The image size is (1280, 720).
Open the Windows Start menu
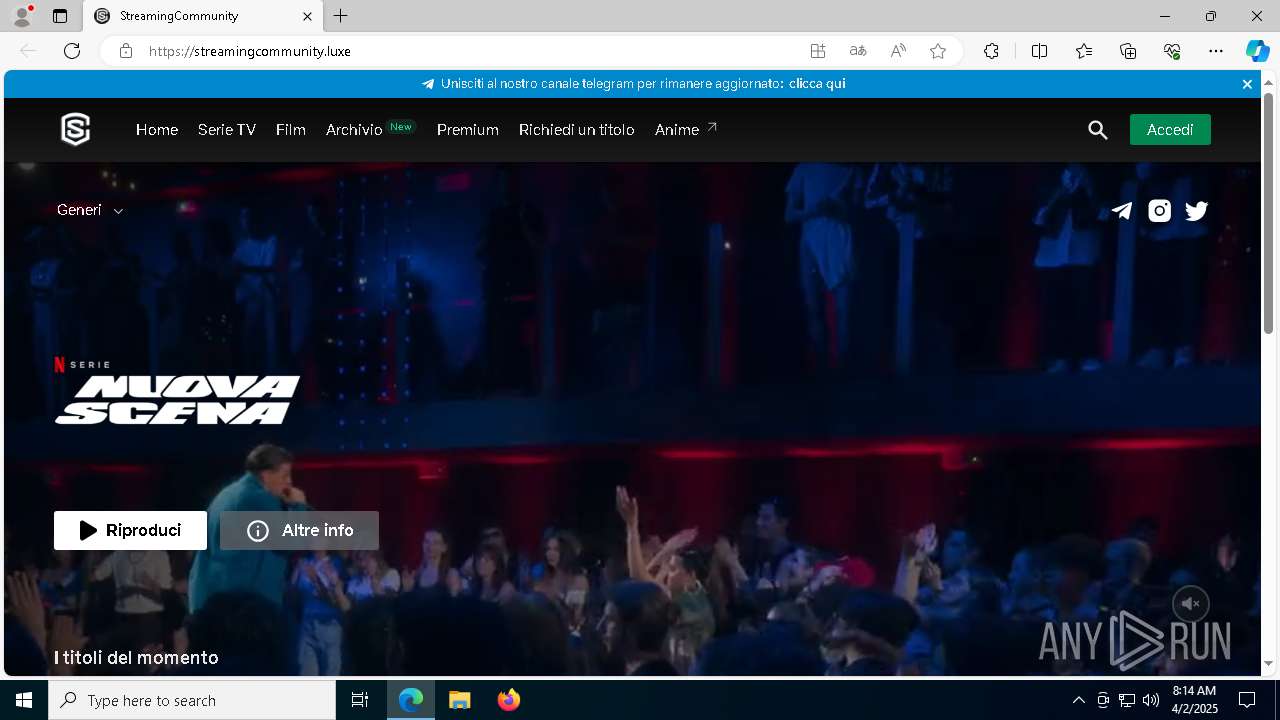coord(24,700)
